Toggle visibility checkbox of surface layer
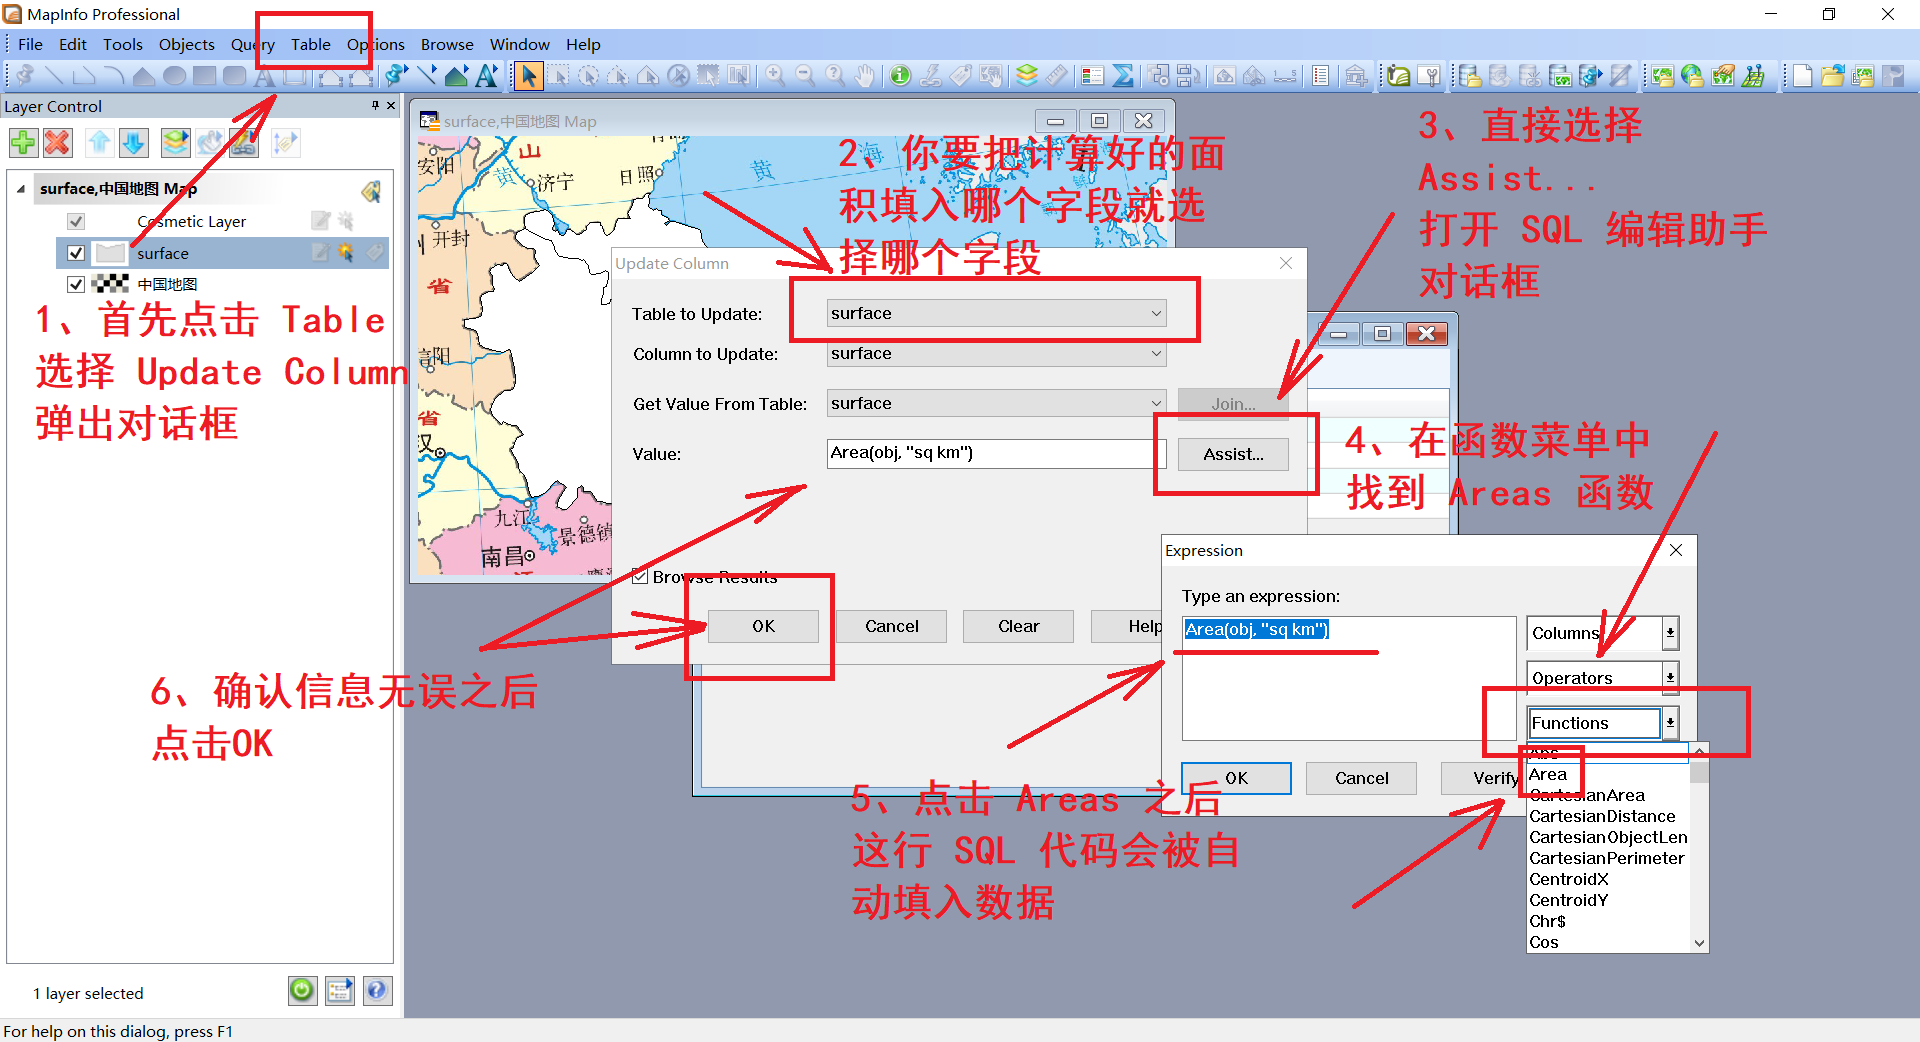Viewport: 1920px width, 1042px height. (x=76, y=253)
